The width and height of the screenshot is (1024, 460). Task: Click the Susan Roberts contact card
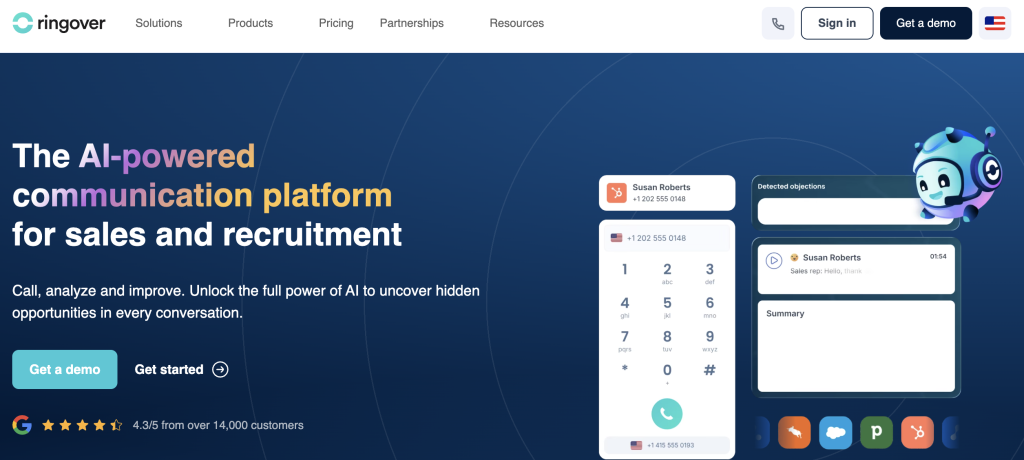point(667,193)
